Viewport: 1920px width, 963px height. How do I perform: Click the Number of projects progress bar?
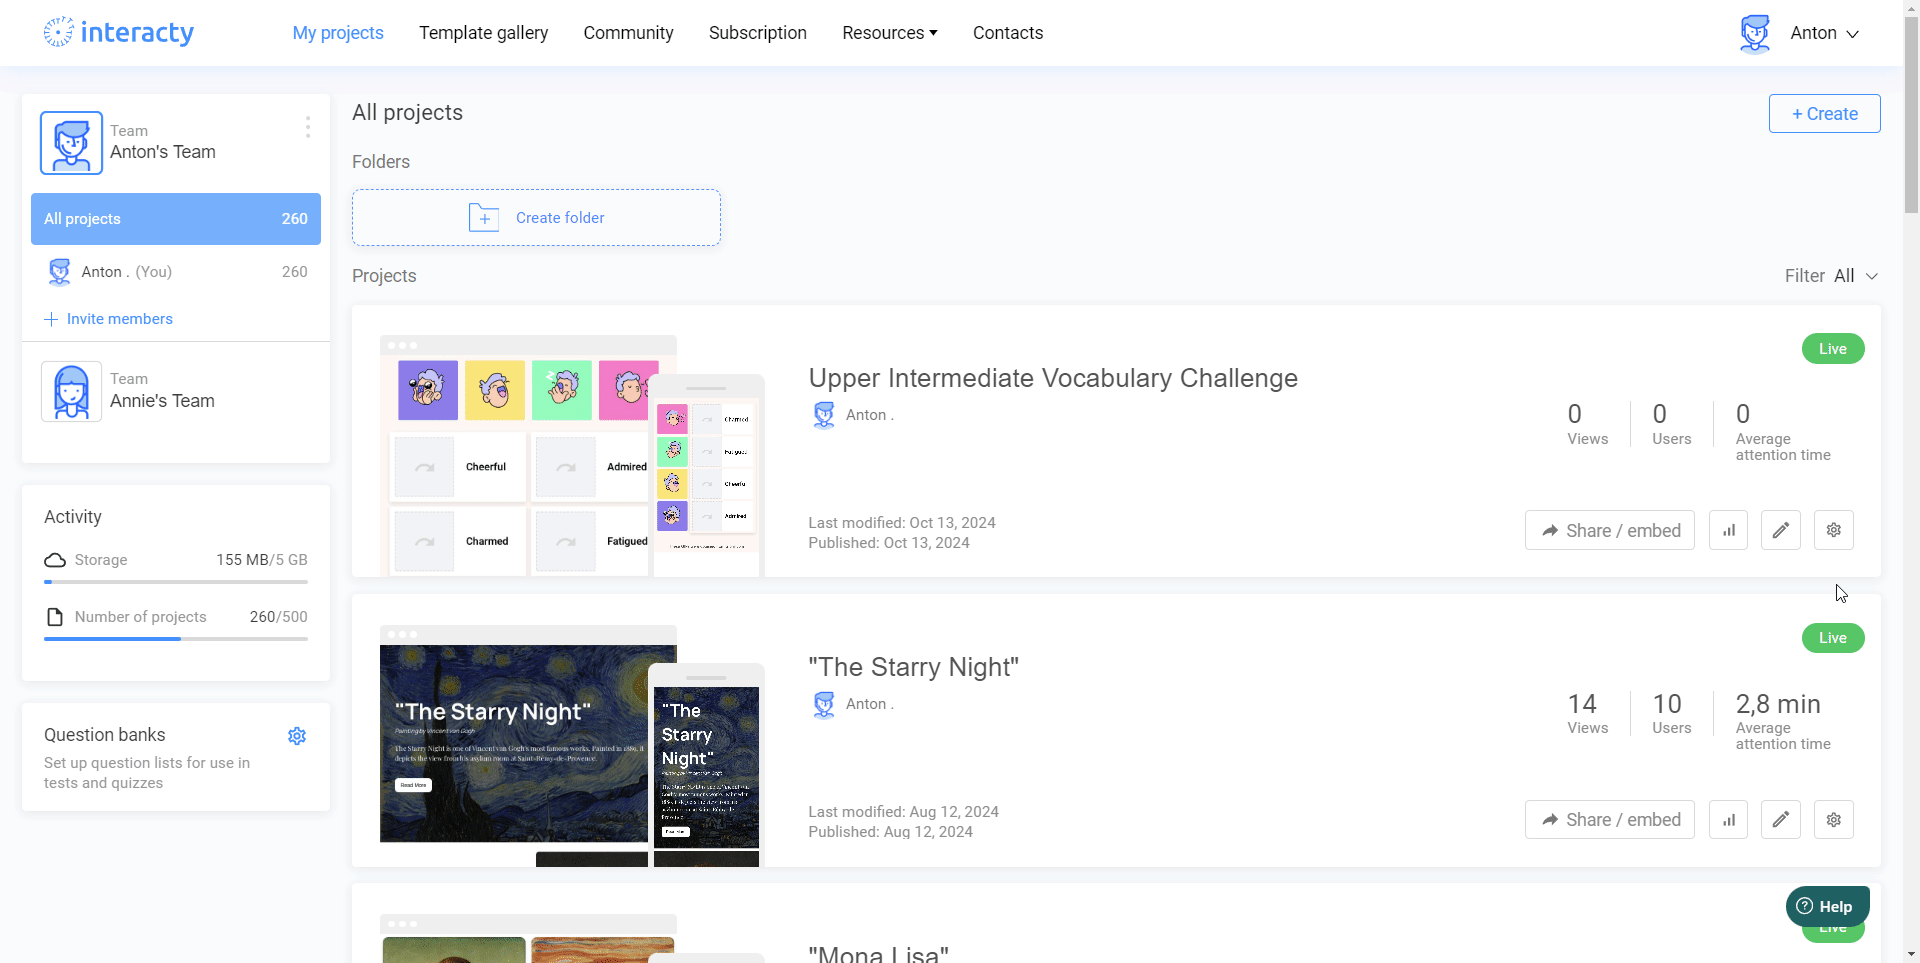pos(176,639)
